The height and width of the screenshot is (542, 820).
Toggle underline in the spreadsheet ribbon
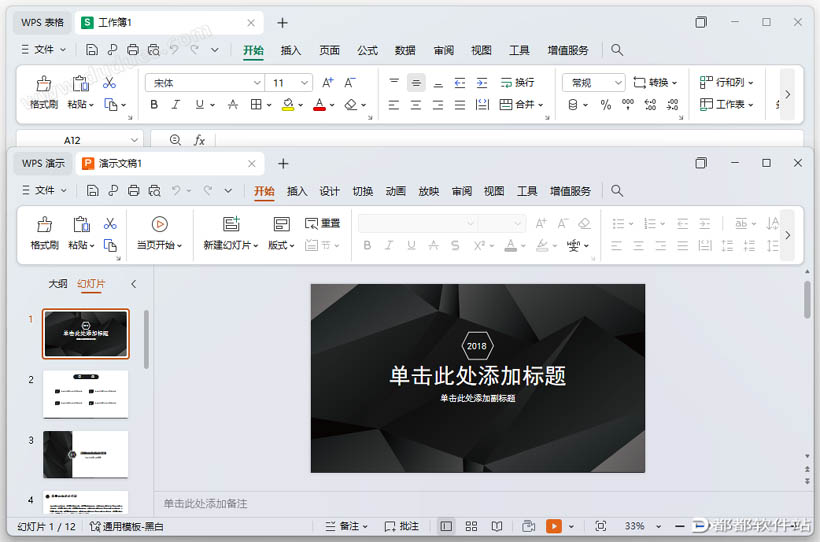(x=199, y=105)
